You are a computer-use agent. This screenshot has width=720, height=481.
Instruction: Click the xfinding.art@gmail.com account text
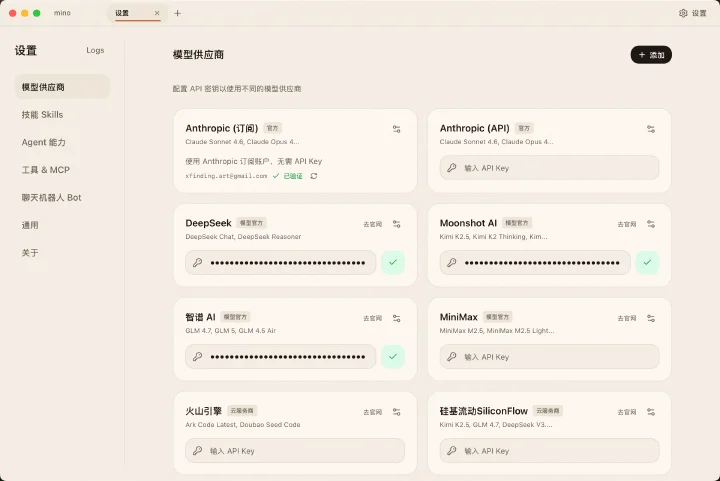[x=226, y=176]
